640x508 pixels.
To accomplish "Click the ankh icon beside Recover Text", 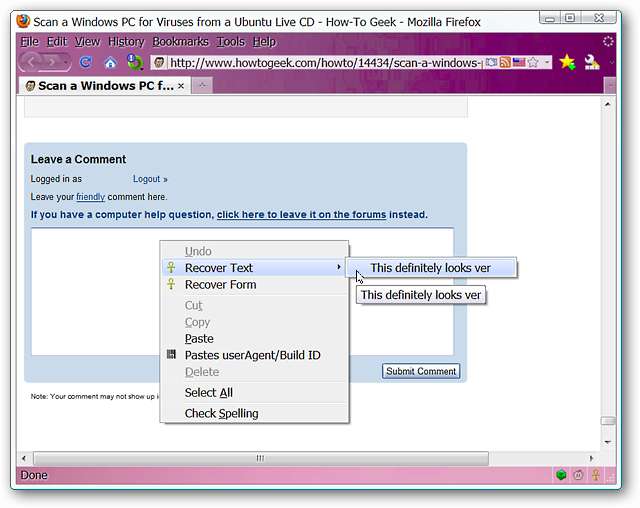I will coord(171,267).
